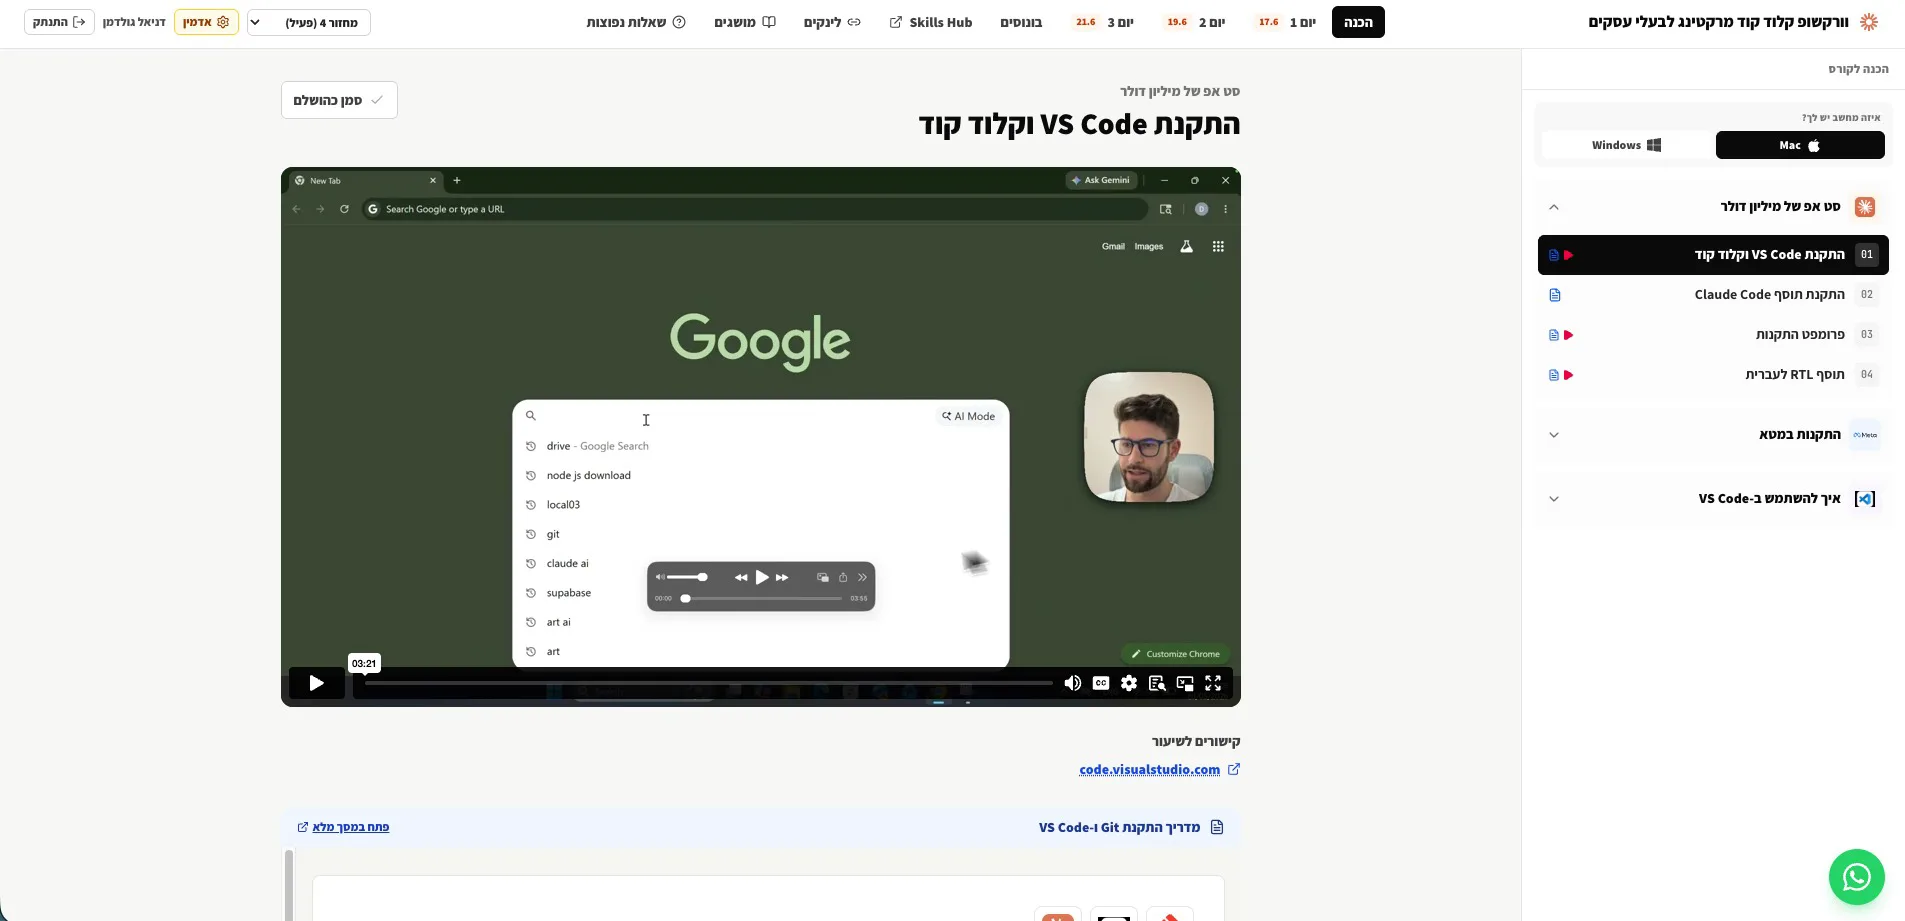Image resolution: width=1905 pixels, height=921 pixels.
Task: Mark the lesson complete with סמן כהושלם
Action: point(339,100)
